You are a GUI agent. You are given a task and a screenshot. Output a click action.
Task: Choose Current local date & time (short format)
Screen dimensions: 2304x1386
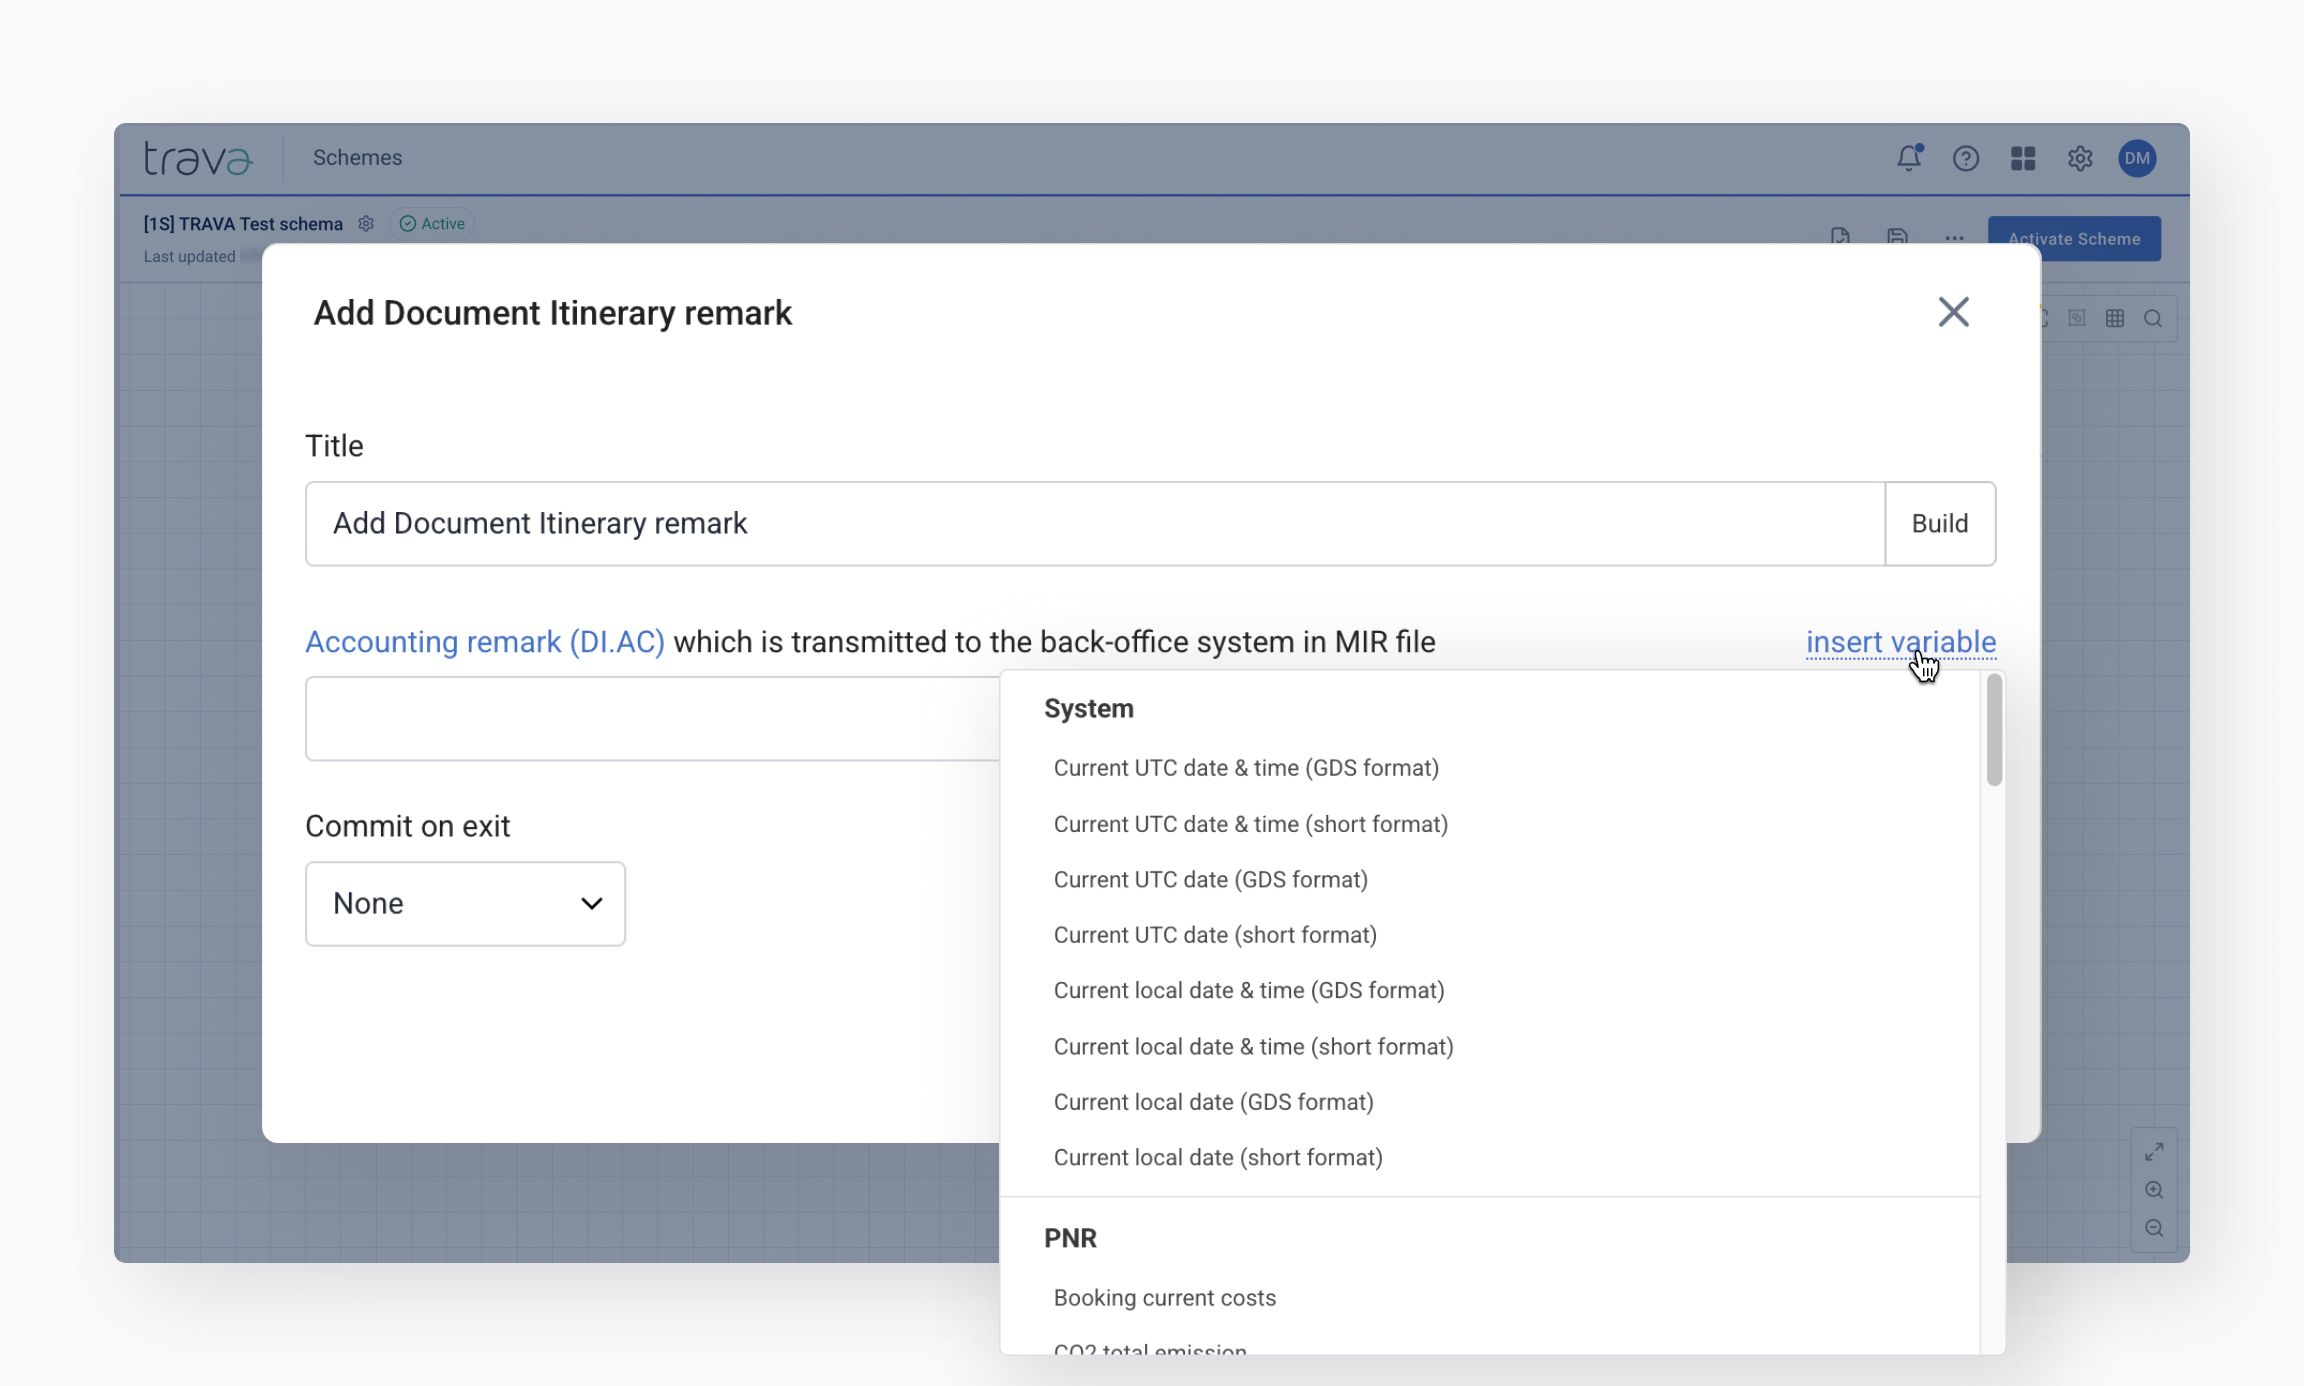[x=1253, y=1046]
